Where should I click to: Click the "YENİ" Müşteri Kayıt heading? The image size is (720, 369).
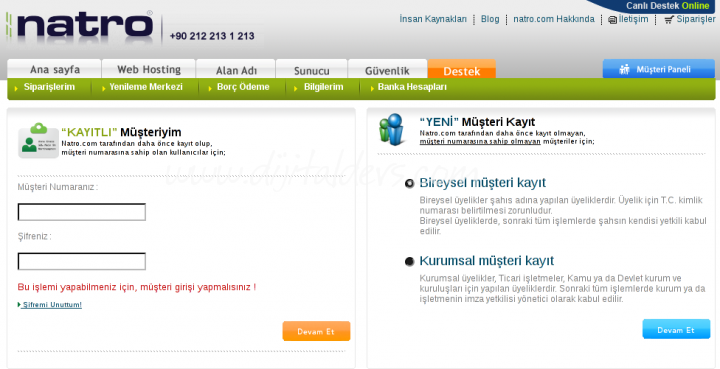(x=478, y=122)
